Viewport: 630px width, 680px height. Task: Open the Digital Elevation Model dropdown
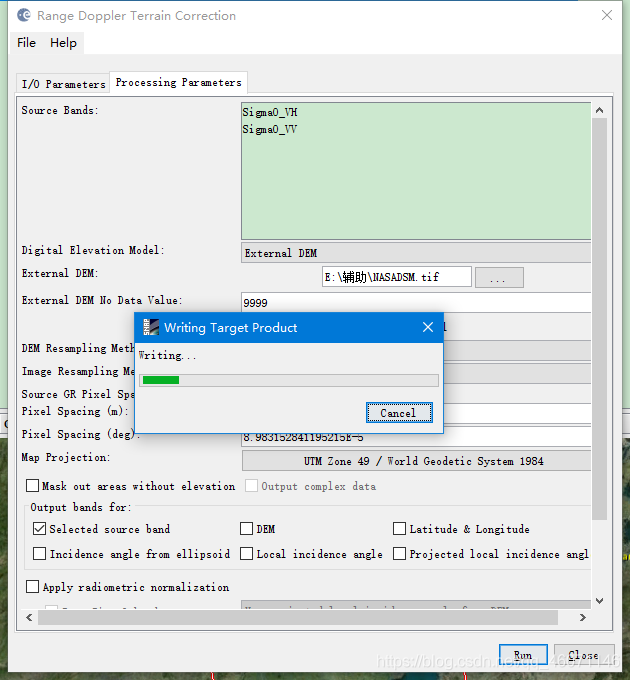tap(416, 253)
